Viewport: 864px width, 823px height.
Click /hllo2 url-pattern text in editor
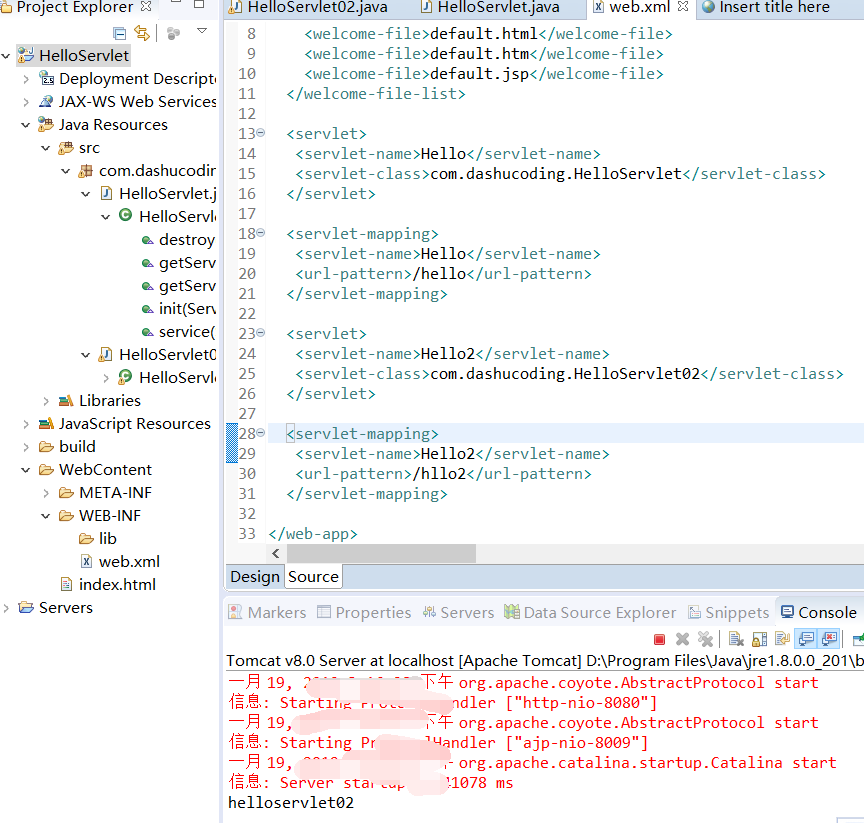[439, 474]
